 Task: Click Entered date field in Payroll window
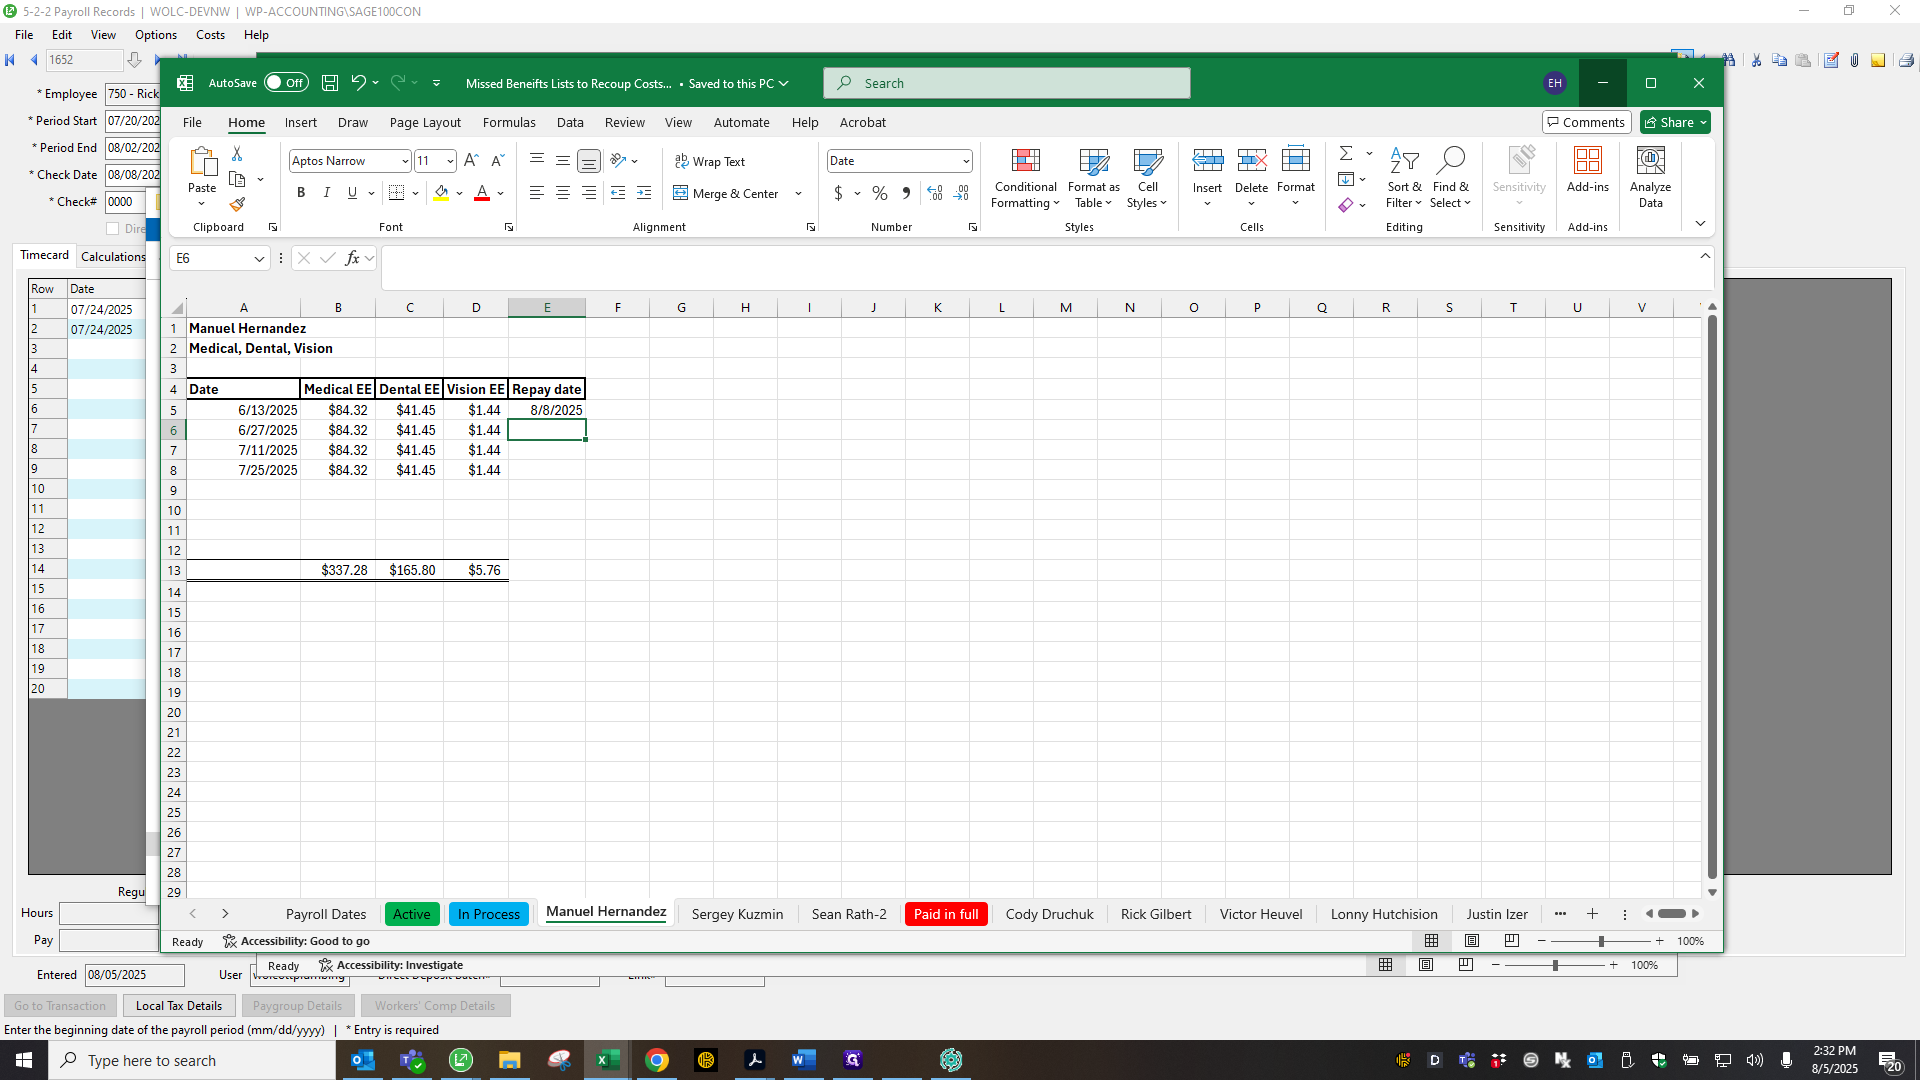pyautogui.click(x=135, y=975)
